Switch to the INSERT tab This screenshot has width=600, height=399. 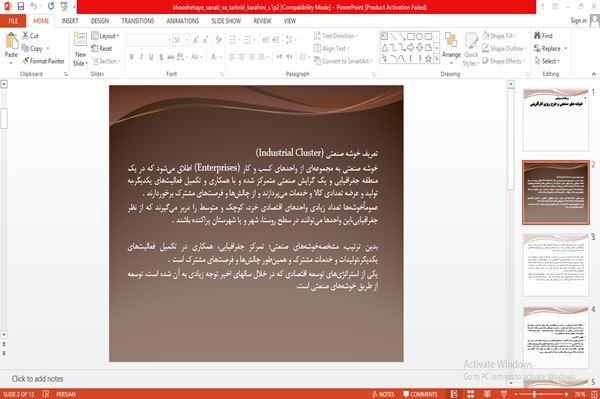(70, 21)
